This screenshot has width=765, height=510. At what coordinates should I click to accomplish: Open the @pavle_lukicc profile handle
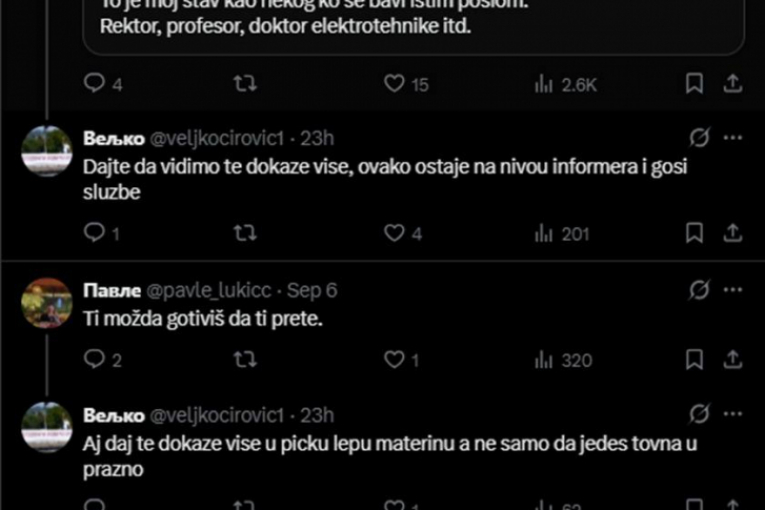pyautogui.click(x=209, y=290)
